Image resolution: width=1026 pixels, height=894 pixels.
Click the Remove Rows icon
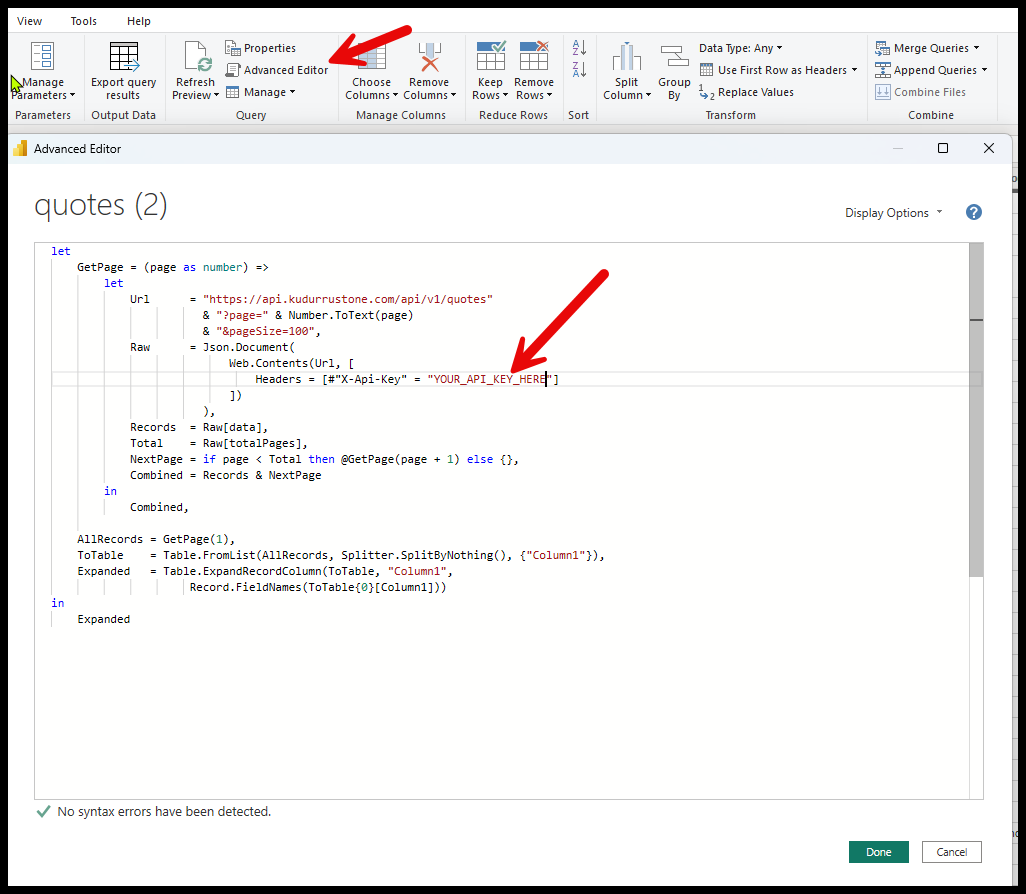534,57
